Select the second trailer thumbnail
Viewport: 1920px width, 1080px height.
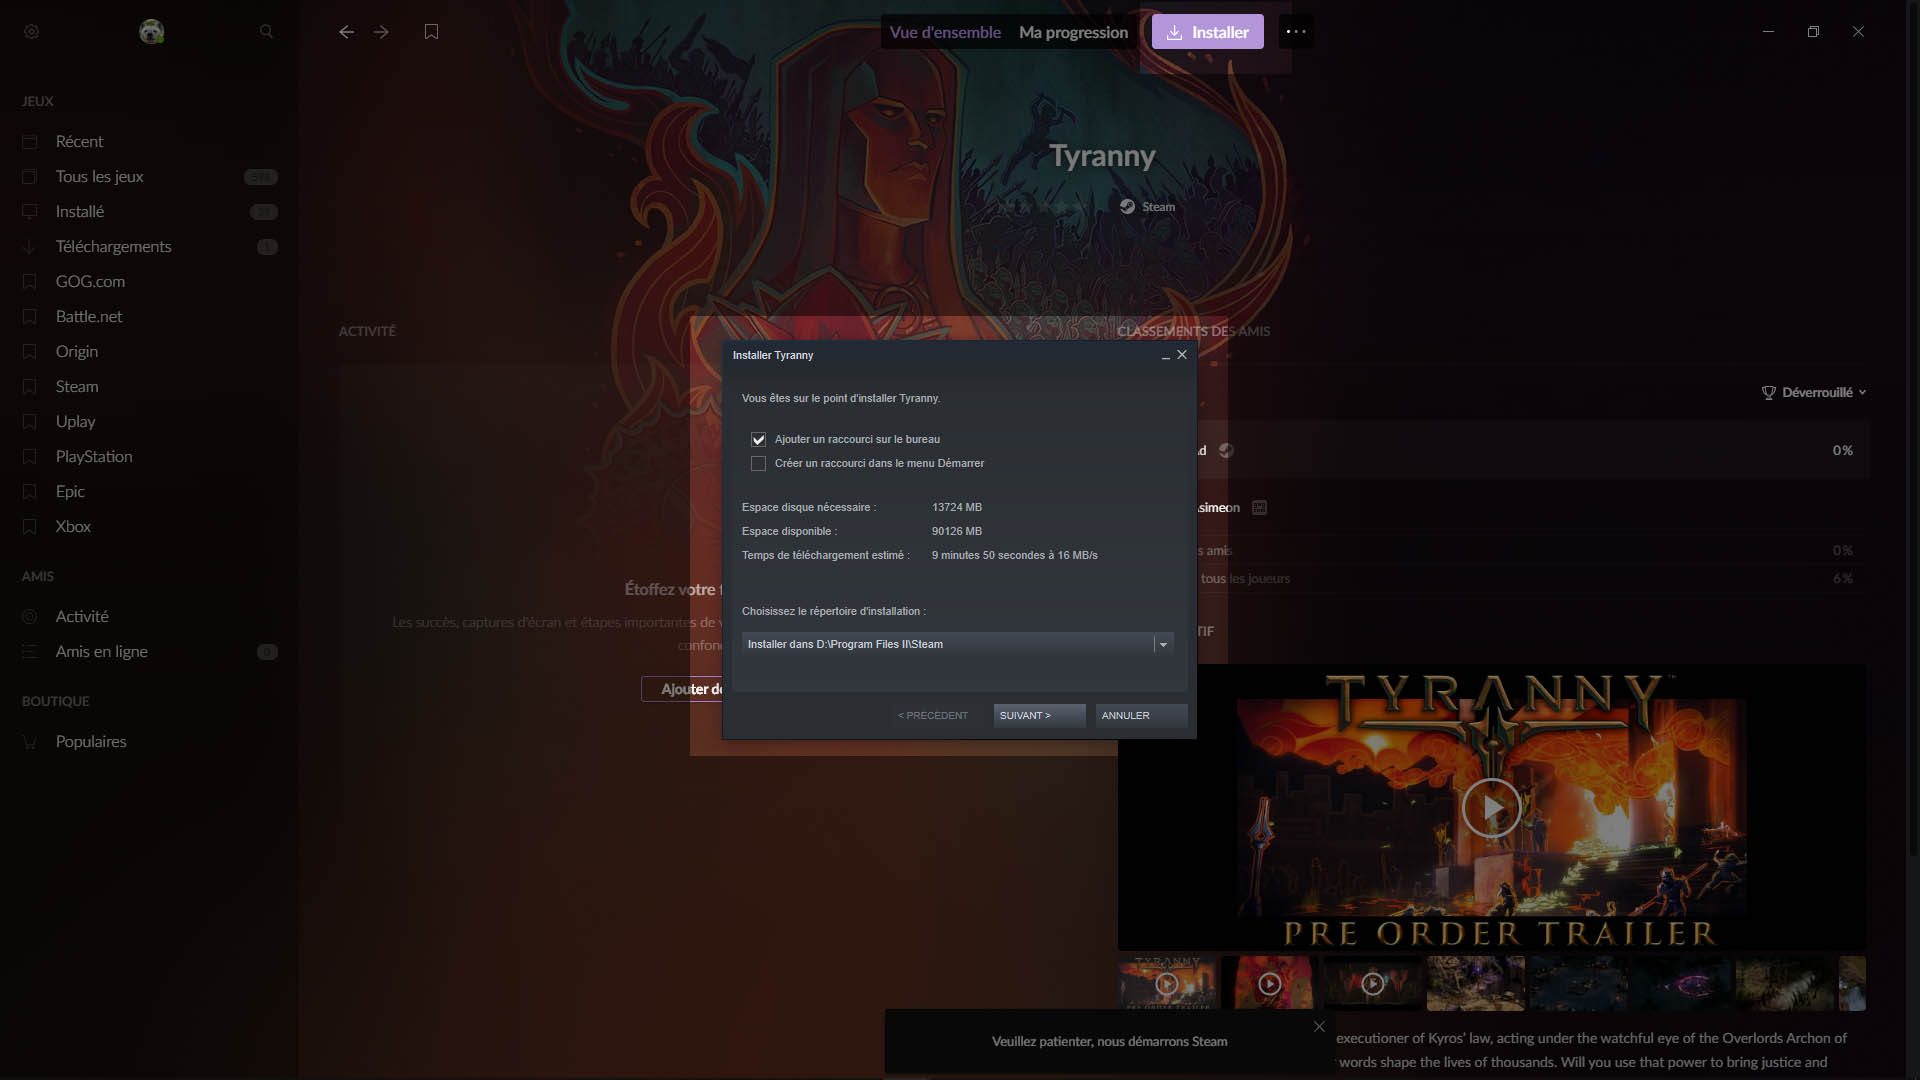[x=1269, y=984]
